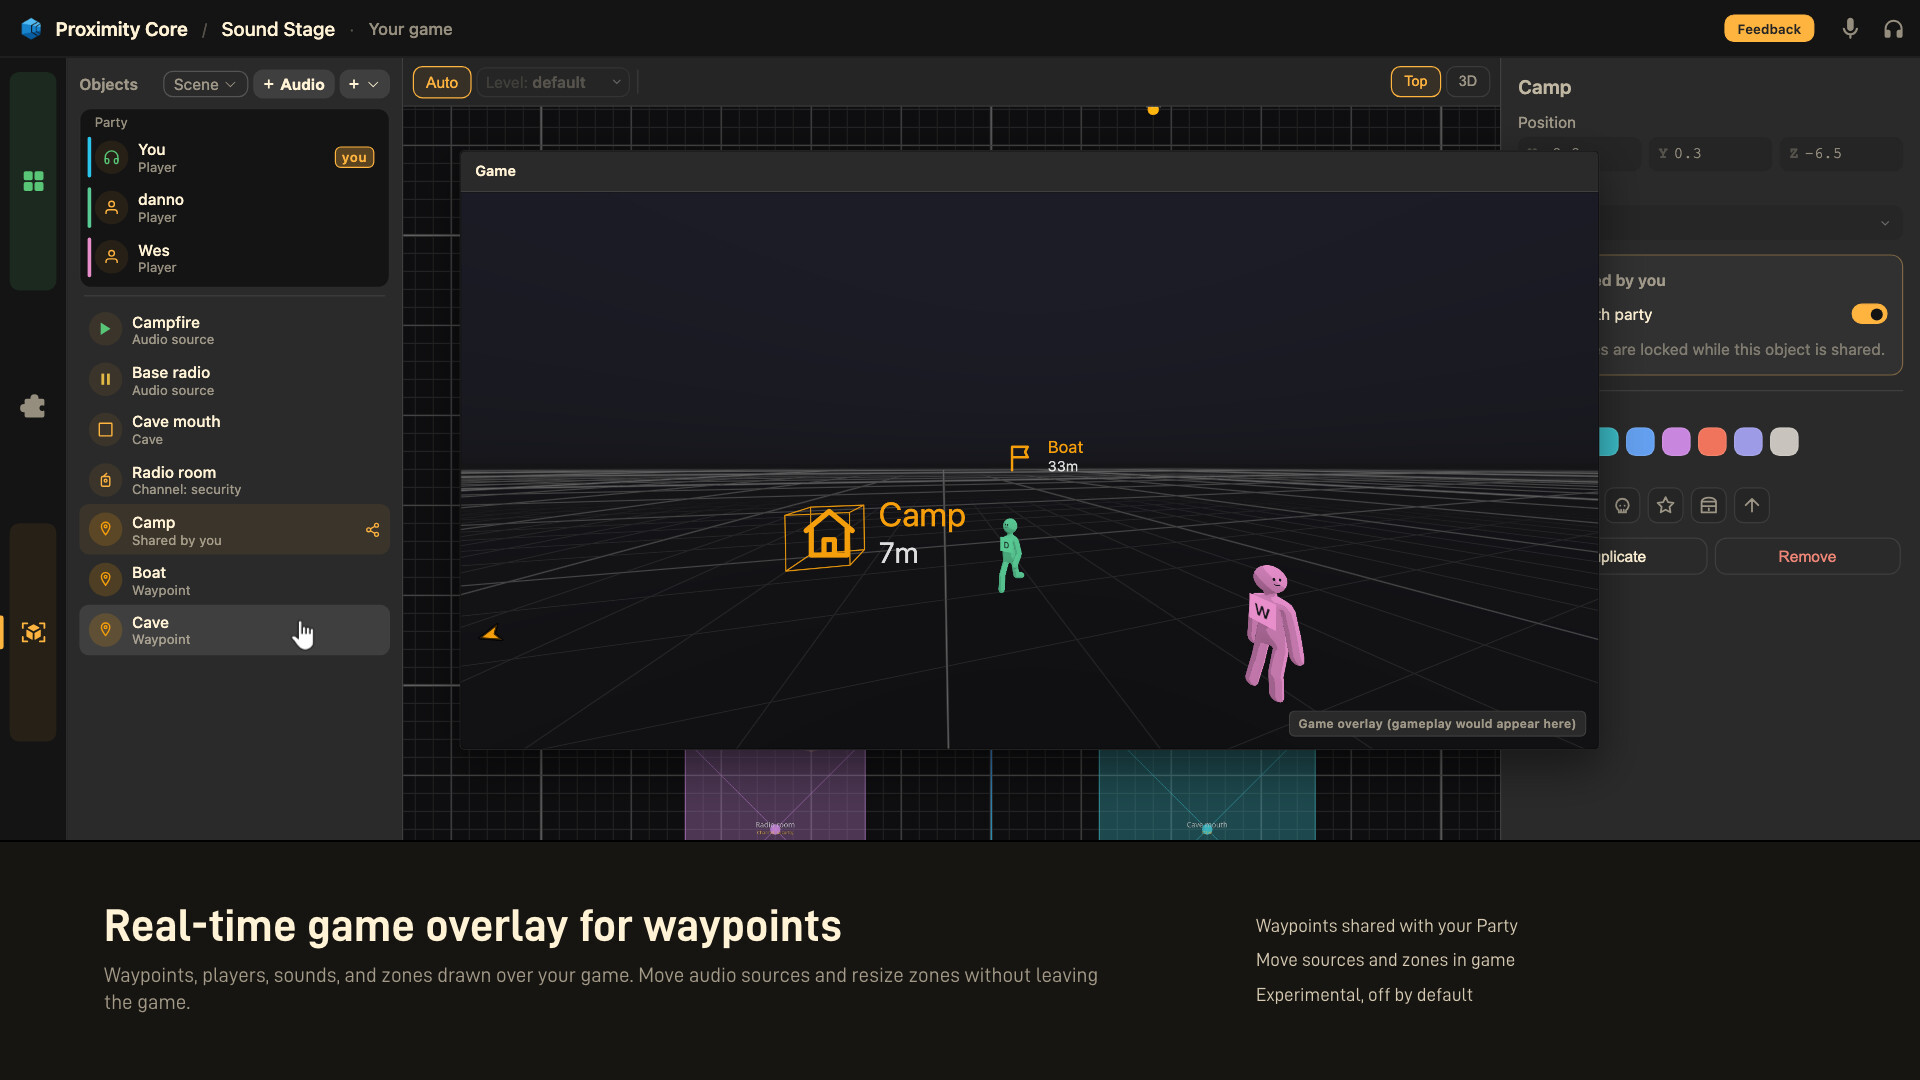Image resolution: width=1920 pixels, height=1080 pixels.
Task: Choose the up arrow waypoint icon
Action: coord(1751,506)
